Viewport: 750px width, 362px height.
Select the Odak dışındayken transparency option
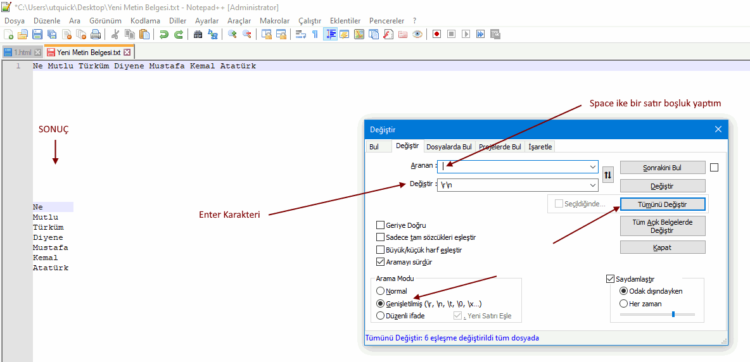coord(623,291)
